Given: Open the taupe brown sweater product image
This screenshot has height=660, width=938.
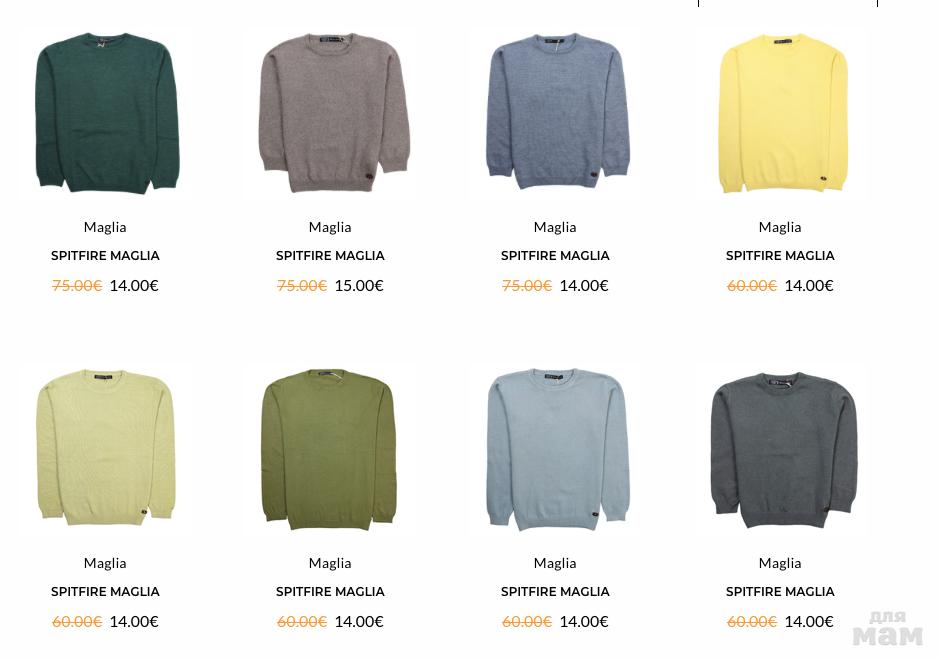Looking at the screenshot, I should click(x=330, y=111).
